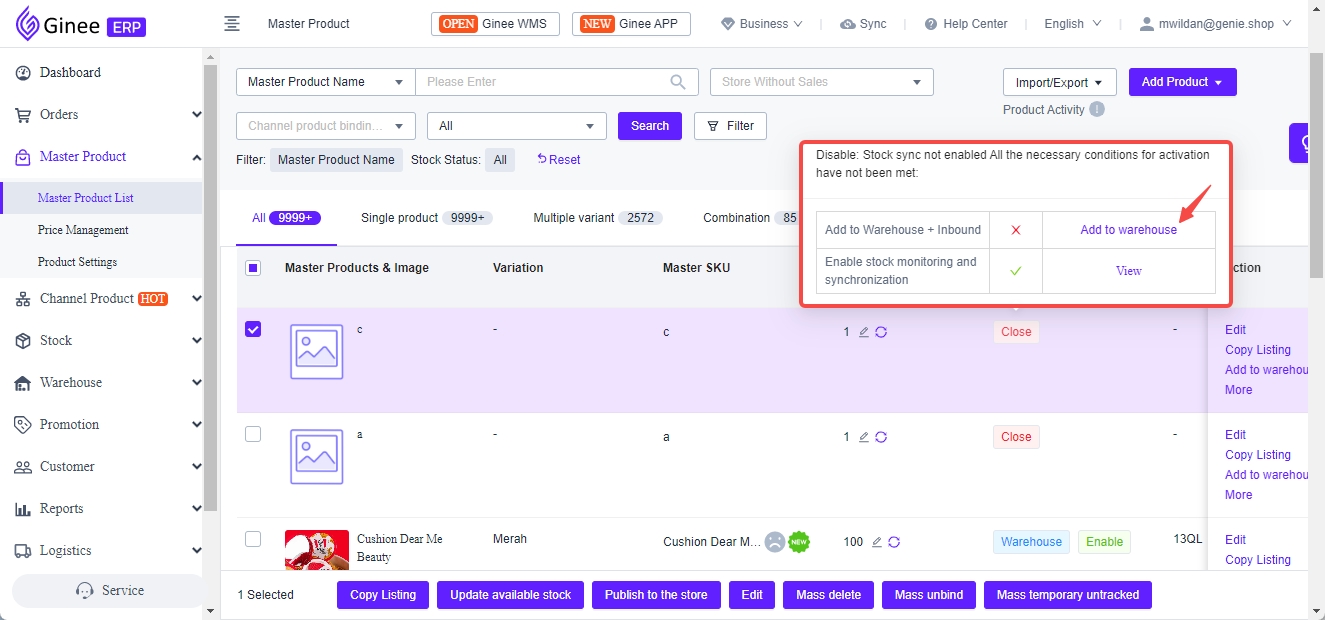Check the checkbox for product a
Viewport: 1325px width, 620px height.
(253, 434)
